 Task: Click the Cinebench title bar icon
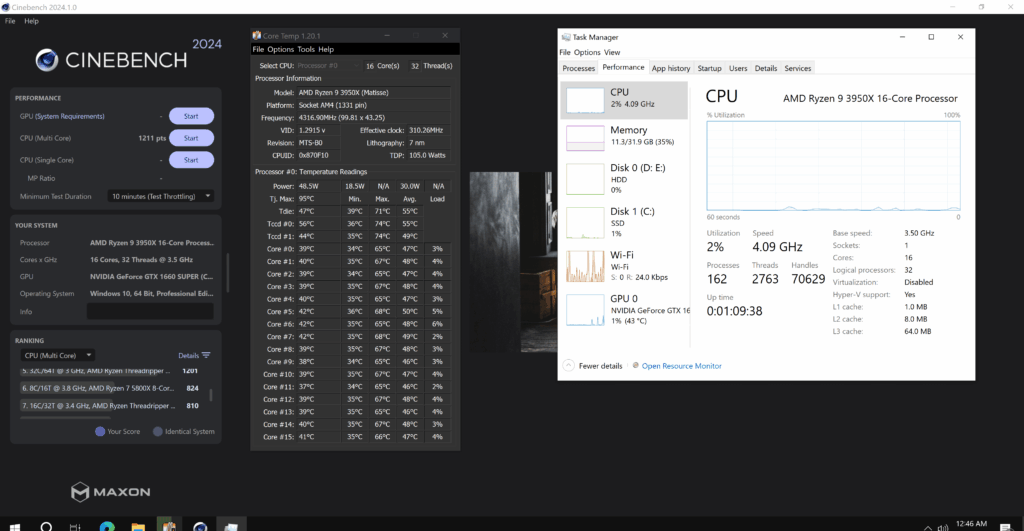click(6, 7)
